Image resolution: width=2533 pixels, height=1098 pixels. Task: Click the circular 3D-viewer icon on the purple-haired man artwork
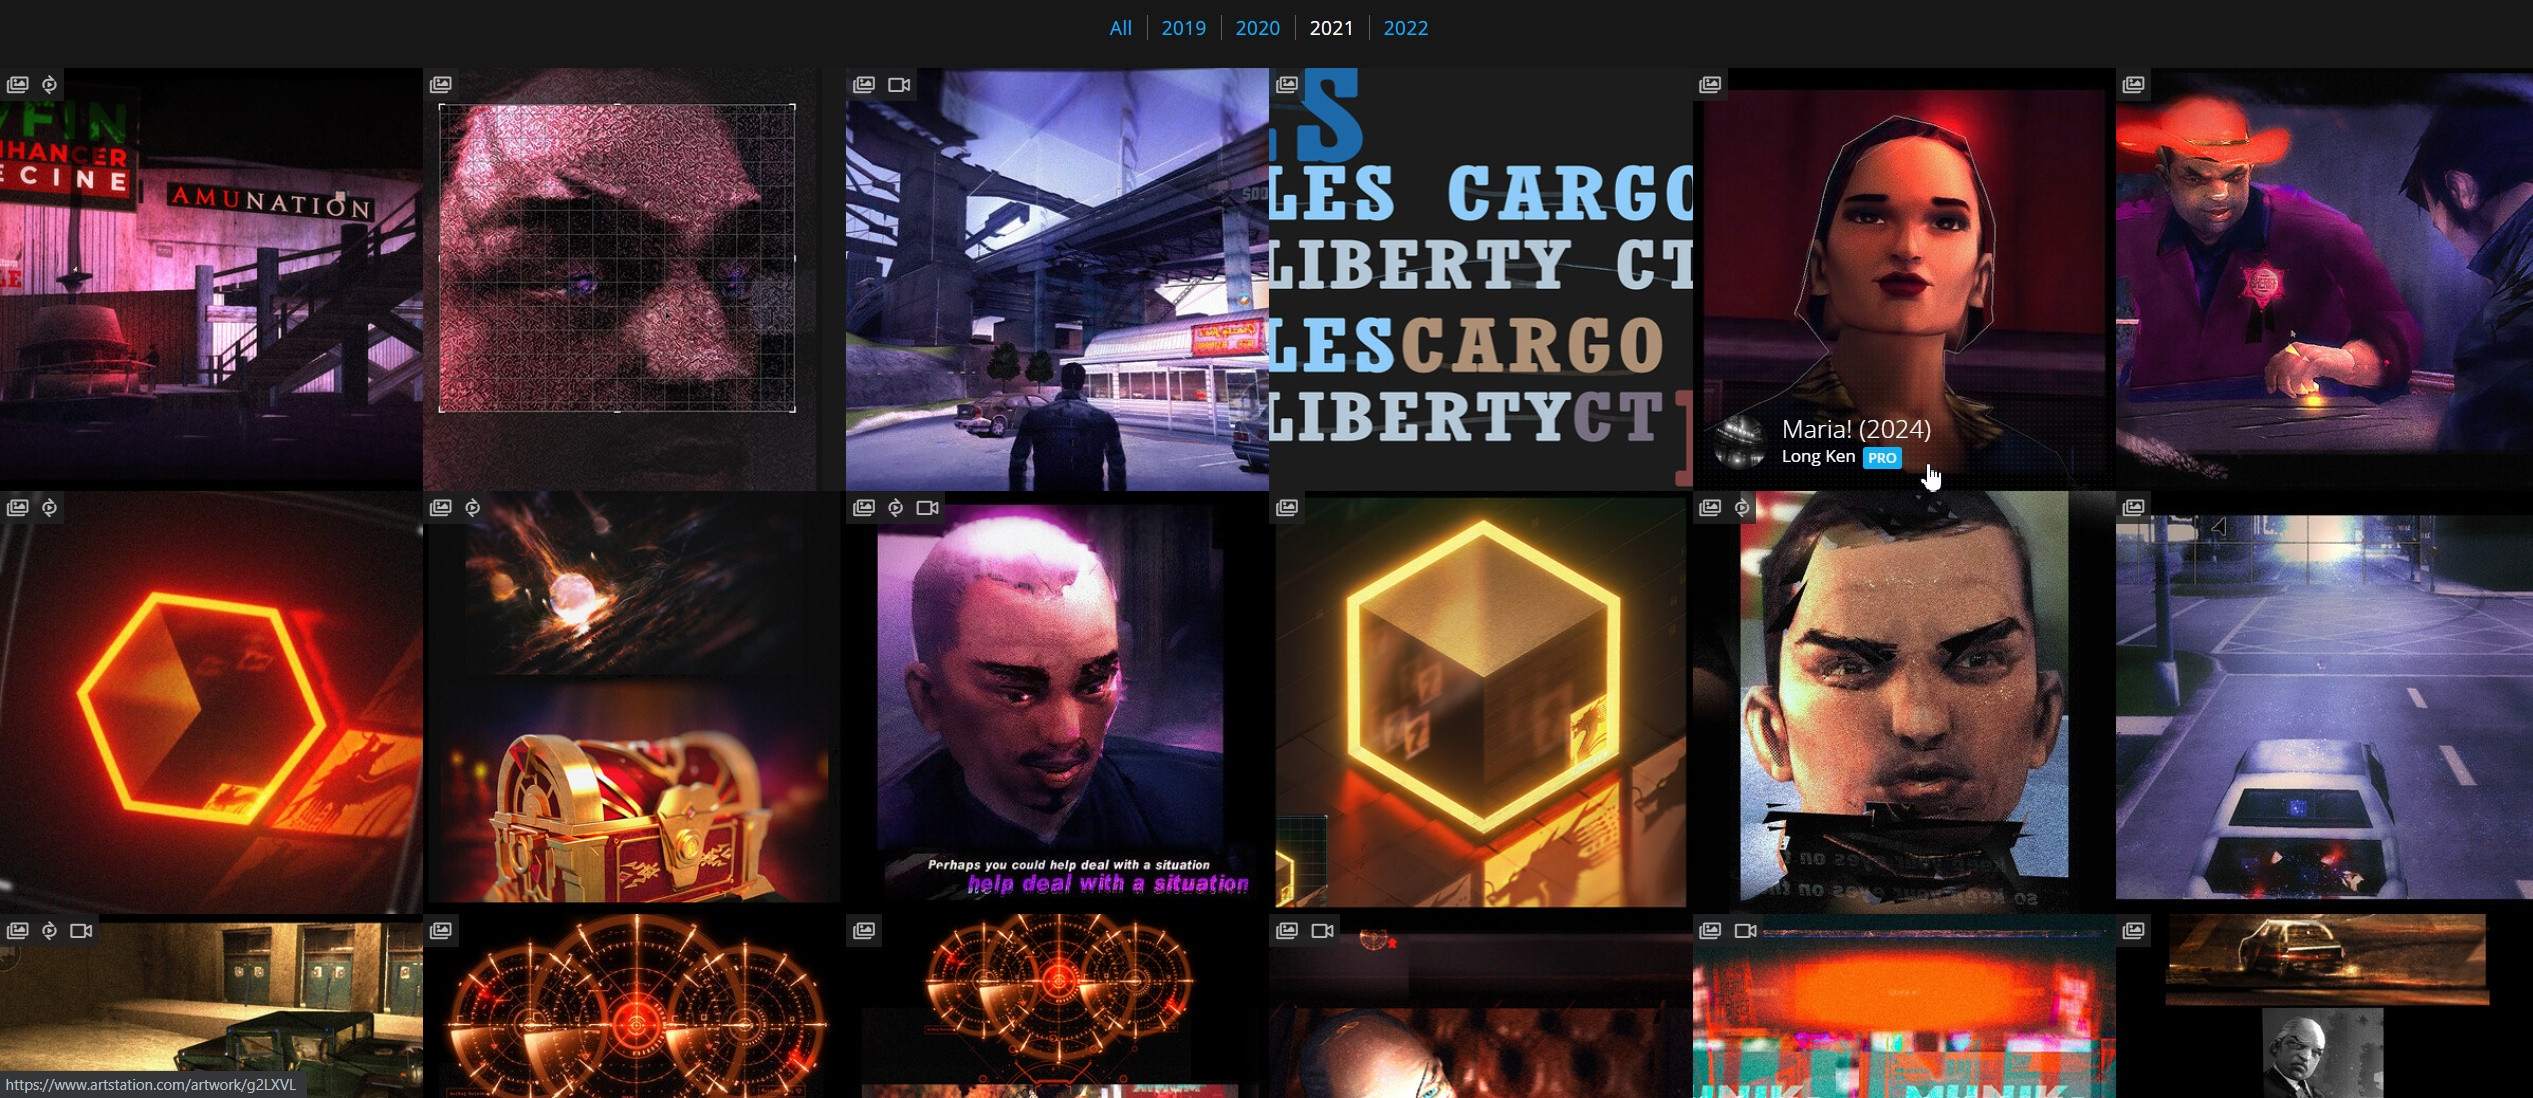point(895,508)
